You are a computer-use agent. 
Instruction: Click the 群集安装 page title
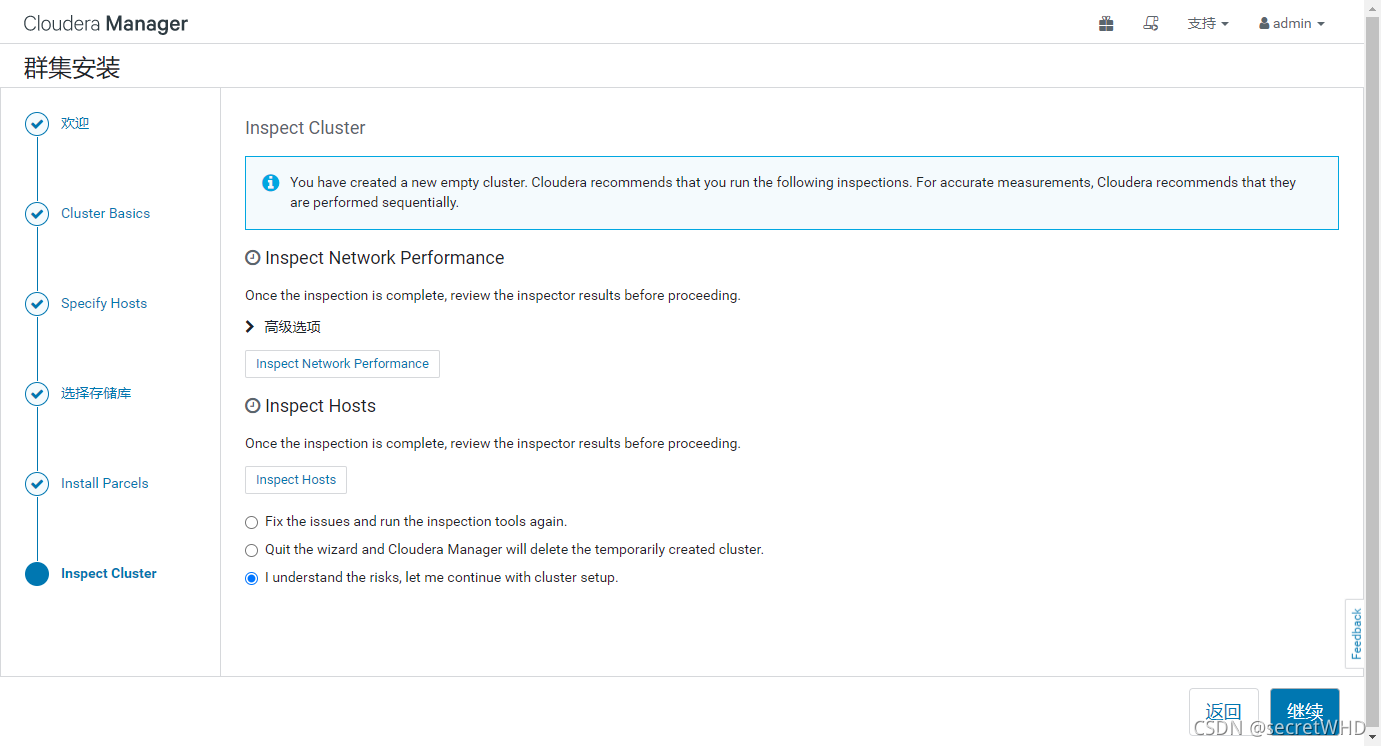[x=72, y=68]
